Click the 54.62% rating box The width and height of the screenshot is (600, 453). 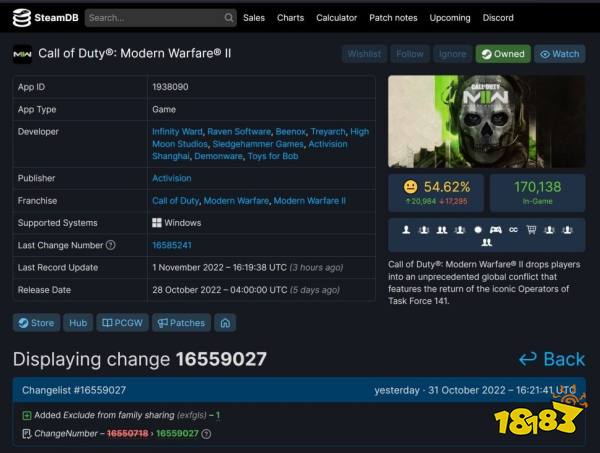[x=436, y=193]
